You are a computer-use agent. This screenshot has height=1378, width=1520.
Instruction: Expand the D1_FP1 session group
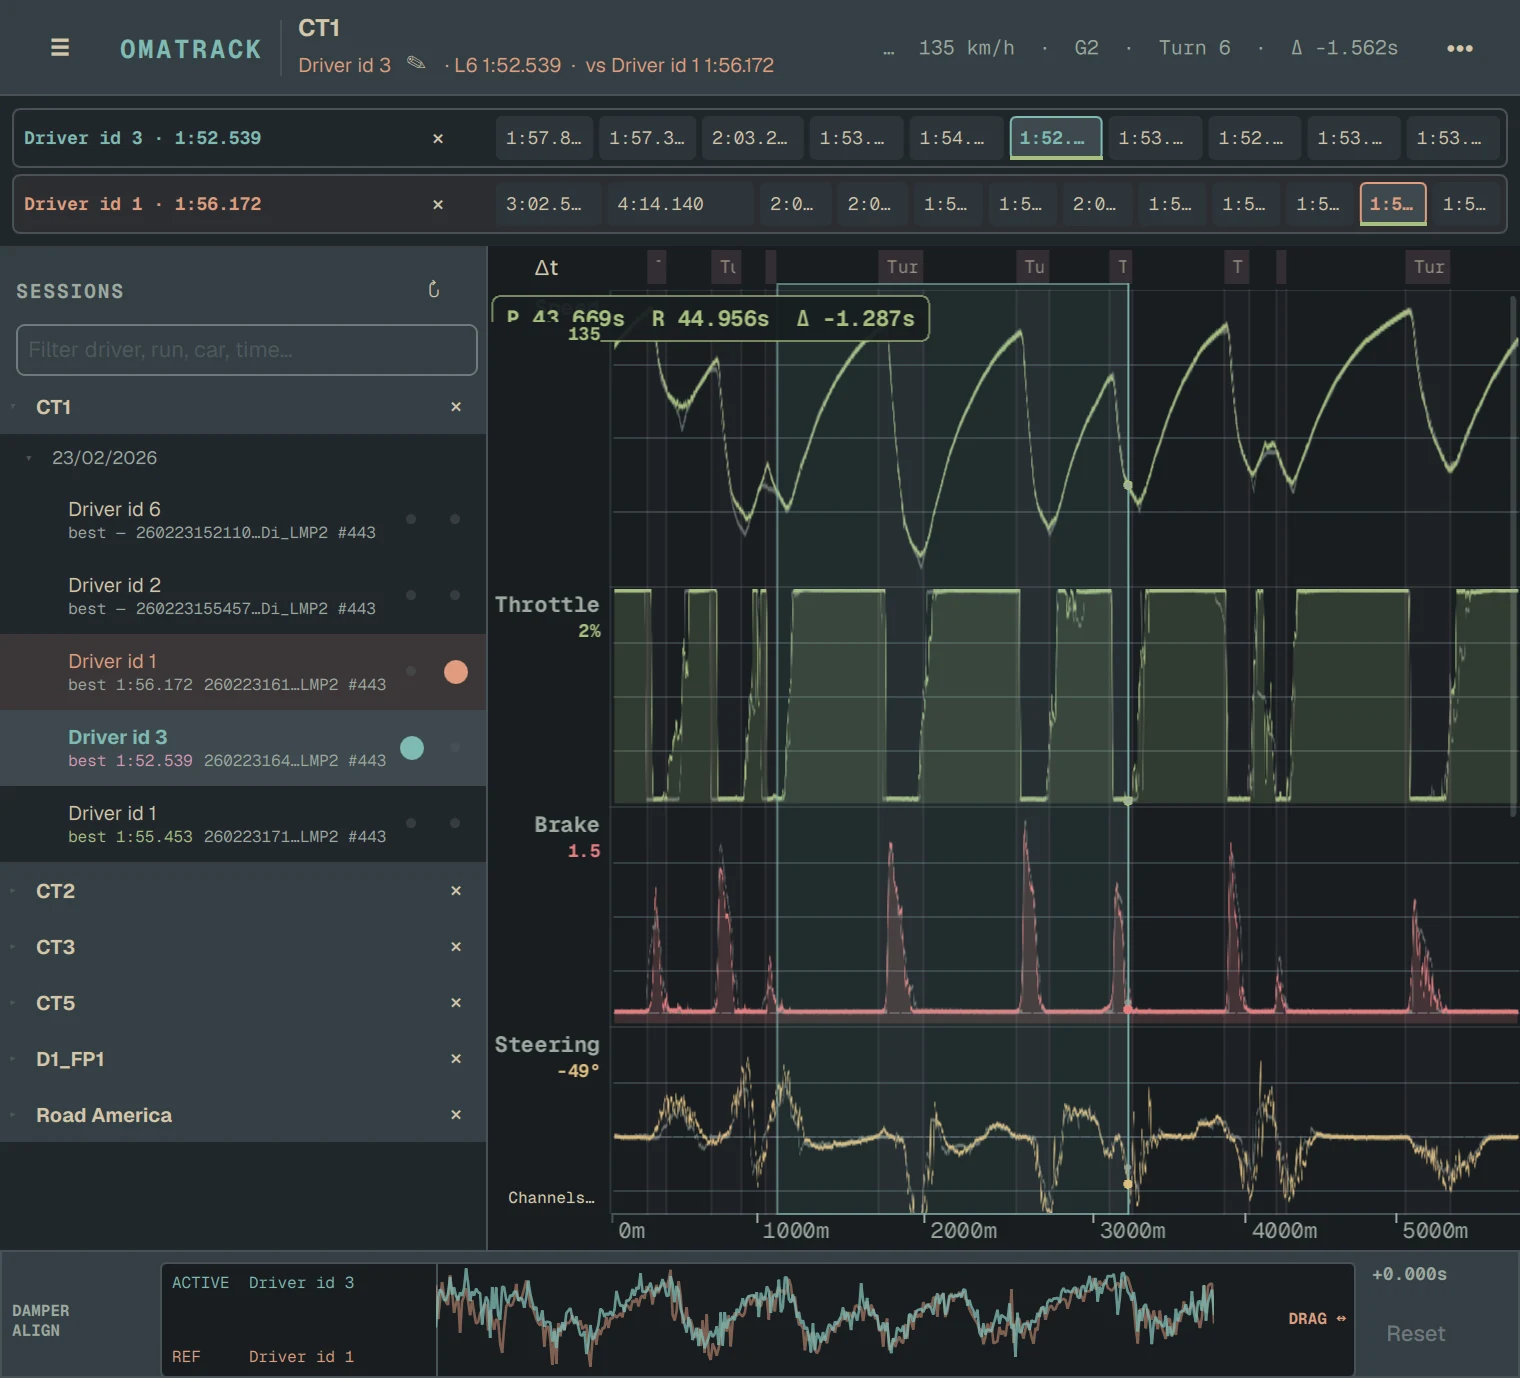(x=13, y=1059)
